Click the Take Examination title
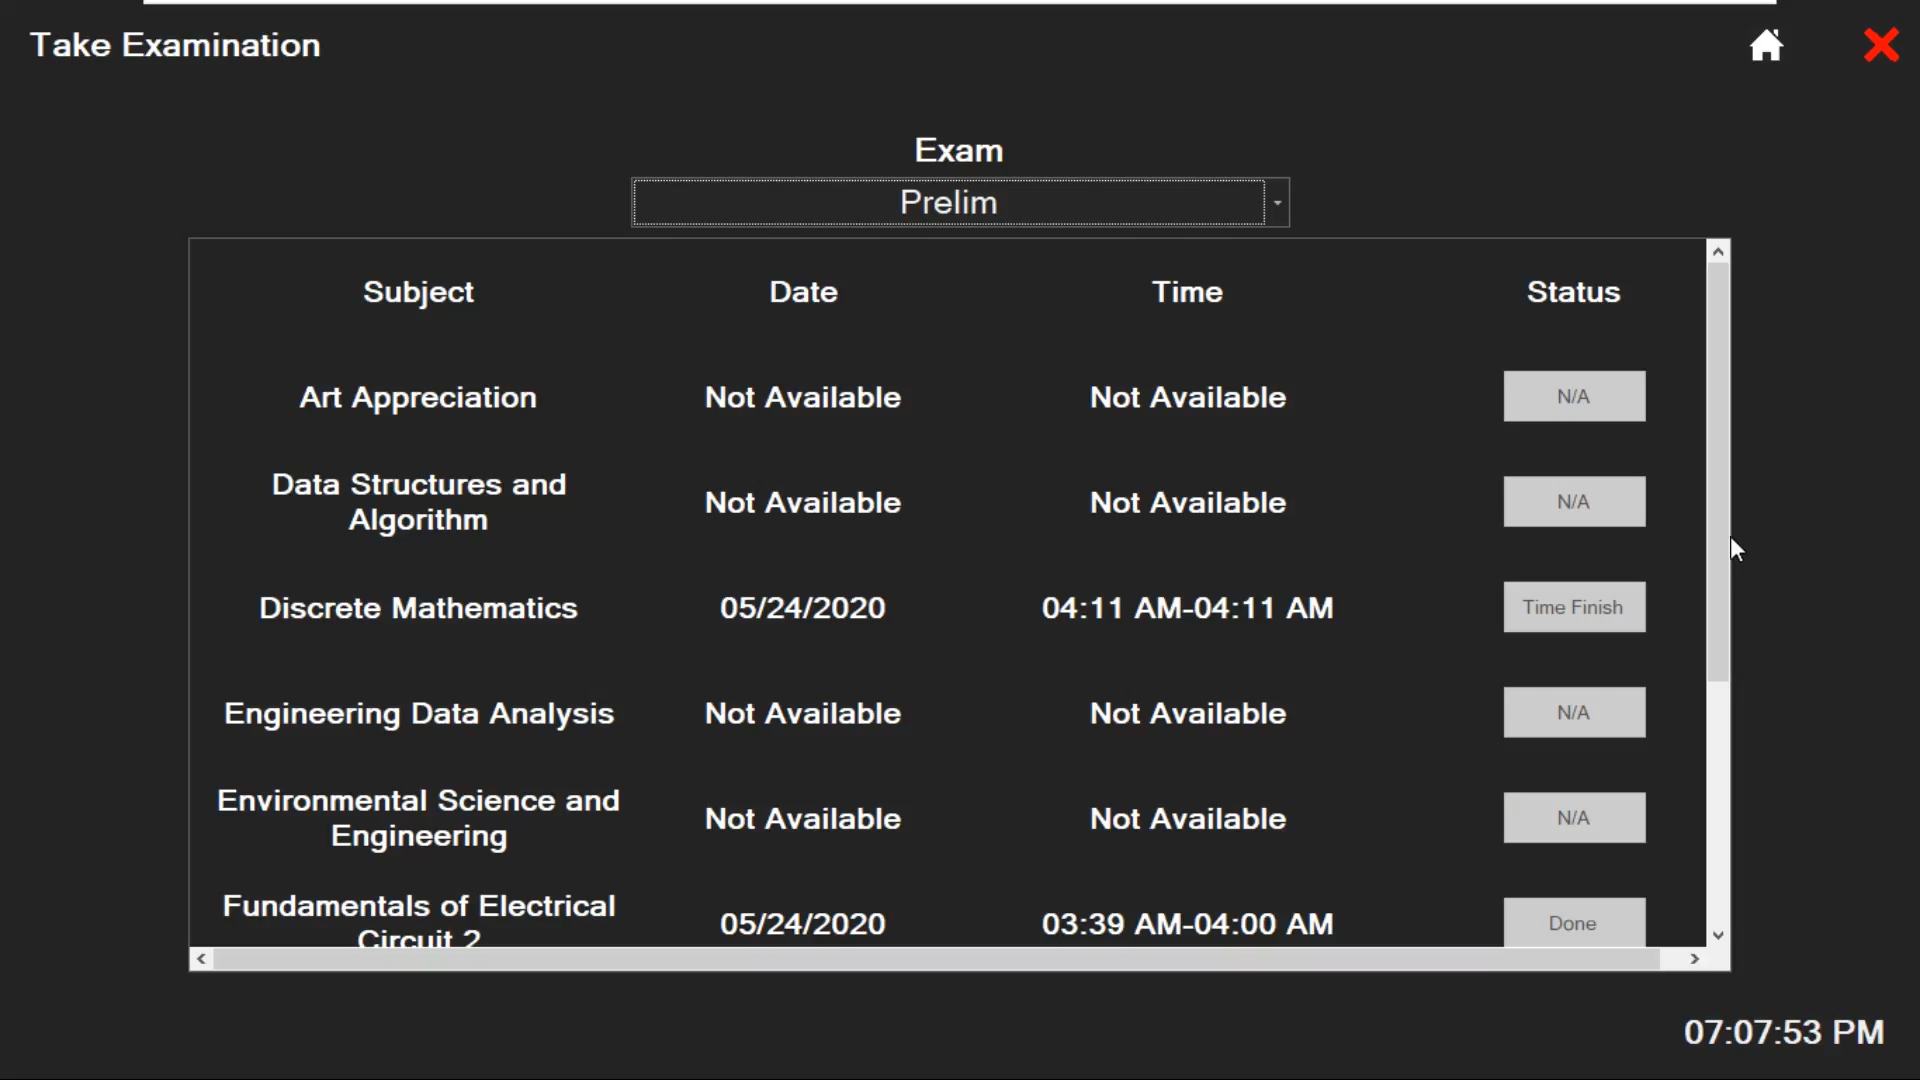Screen dimensions: 1920x1080 point(175,45)
